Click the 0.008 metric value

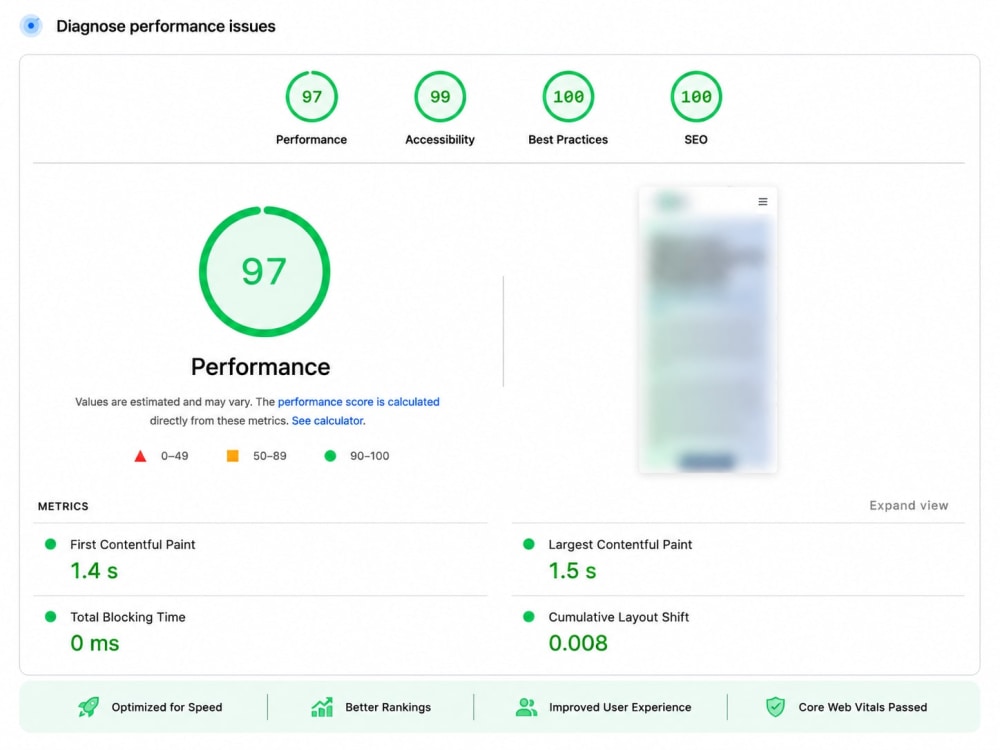coord(578,643)
